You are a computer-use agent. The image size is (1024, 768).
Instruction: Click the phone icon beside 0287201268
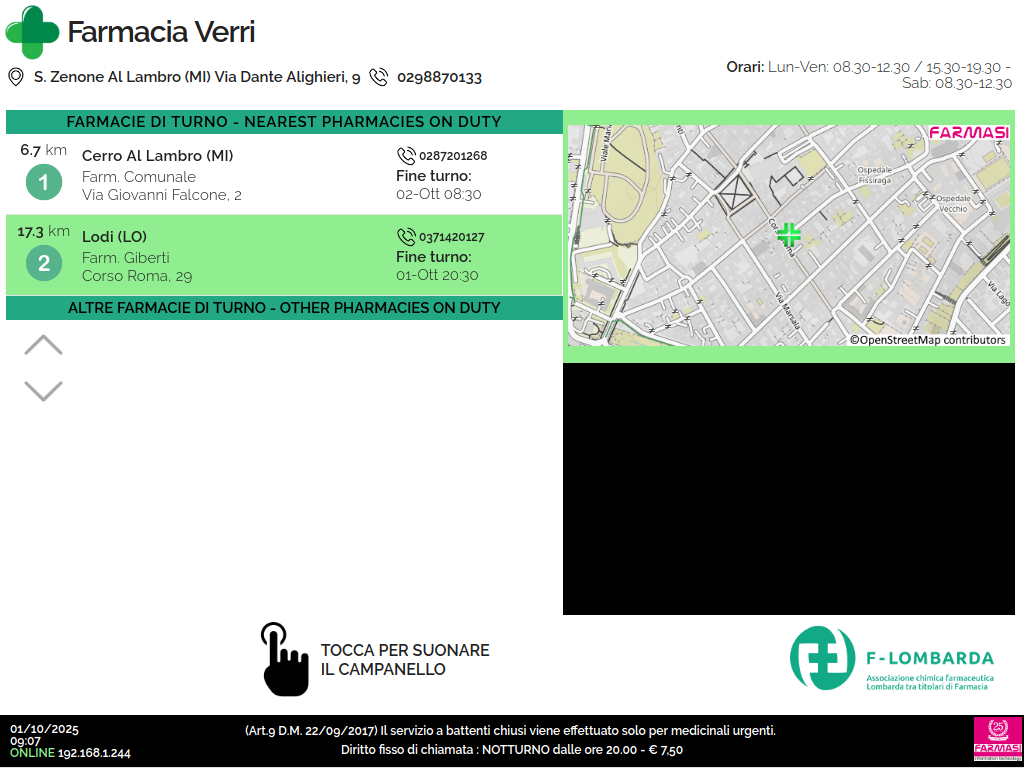pyautogui.click(x=406, y=156)
